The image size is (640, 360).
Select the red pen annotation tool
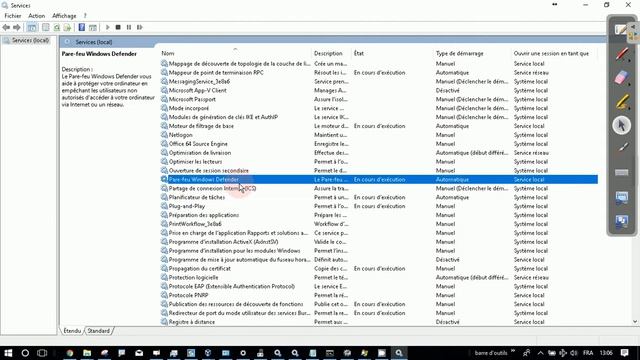click(x=622, y=54)
